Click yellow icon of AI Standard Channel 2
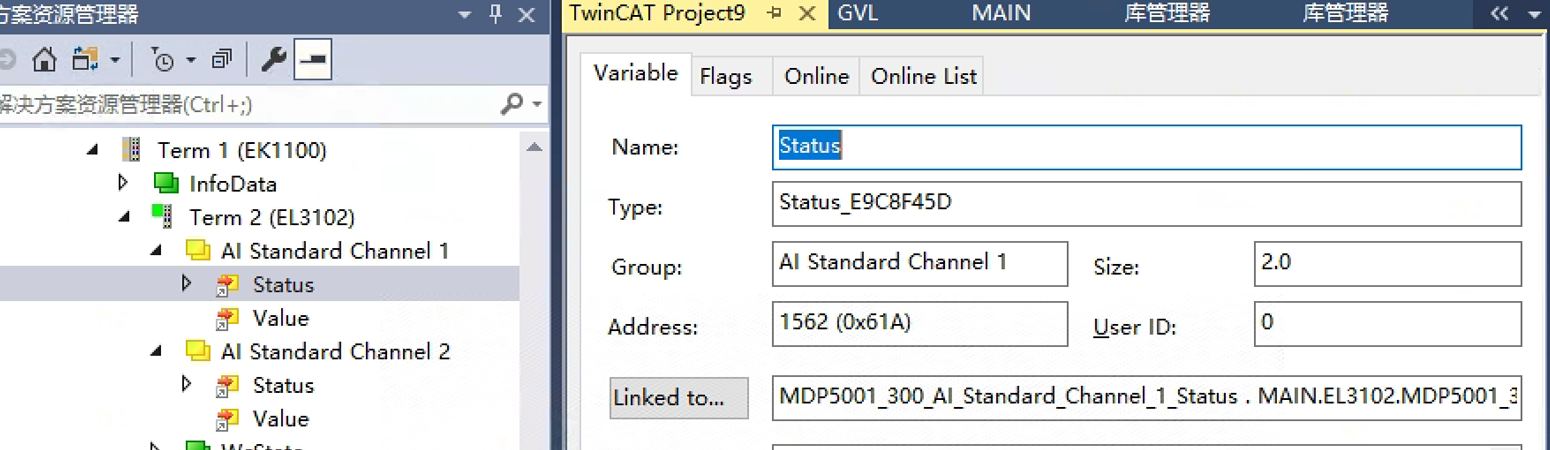Viewport: 1550px width, 450px height. pos(198,351)
